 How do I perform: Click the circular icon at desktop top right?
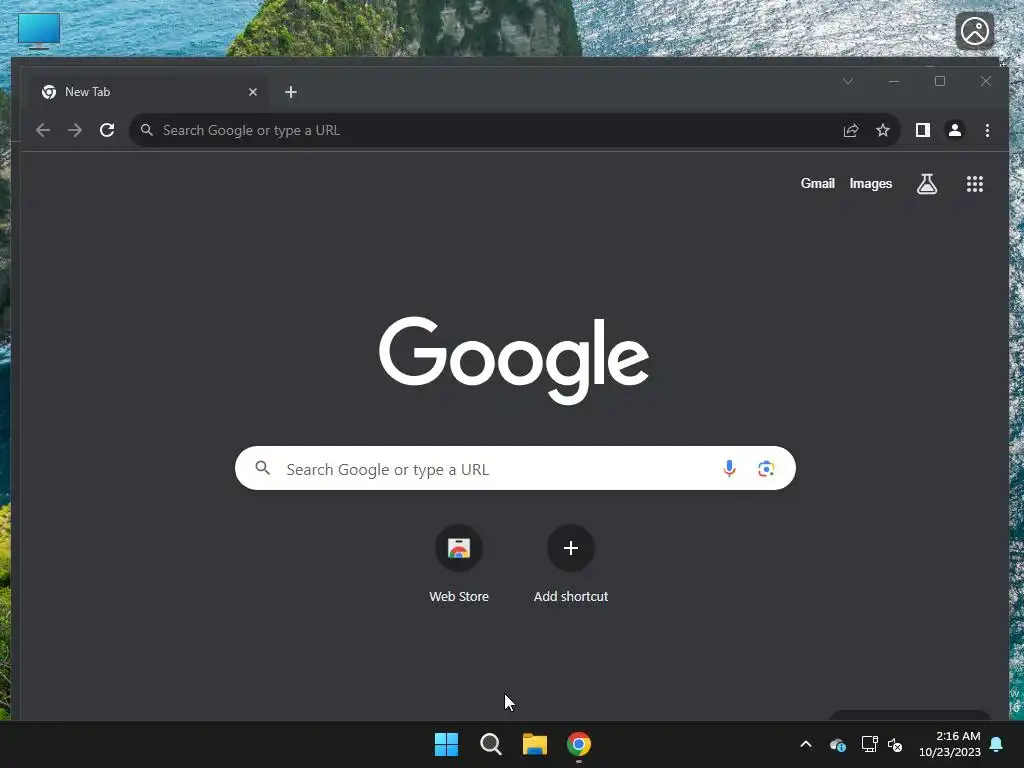(975, 31)
